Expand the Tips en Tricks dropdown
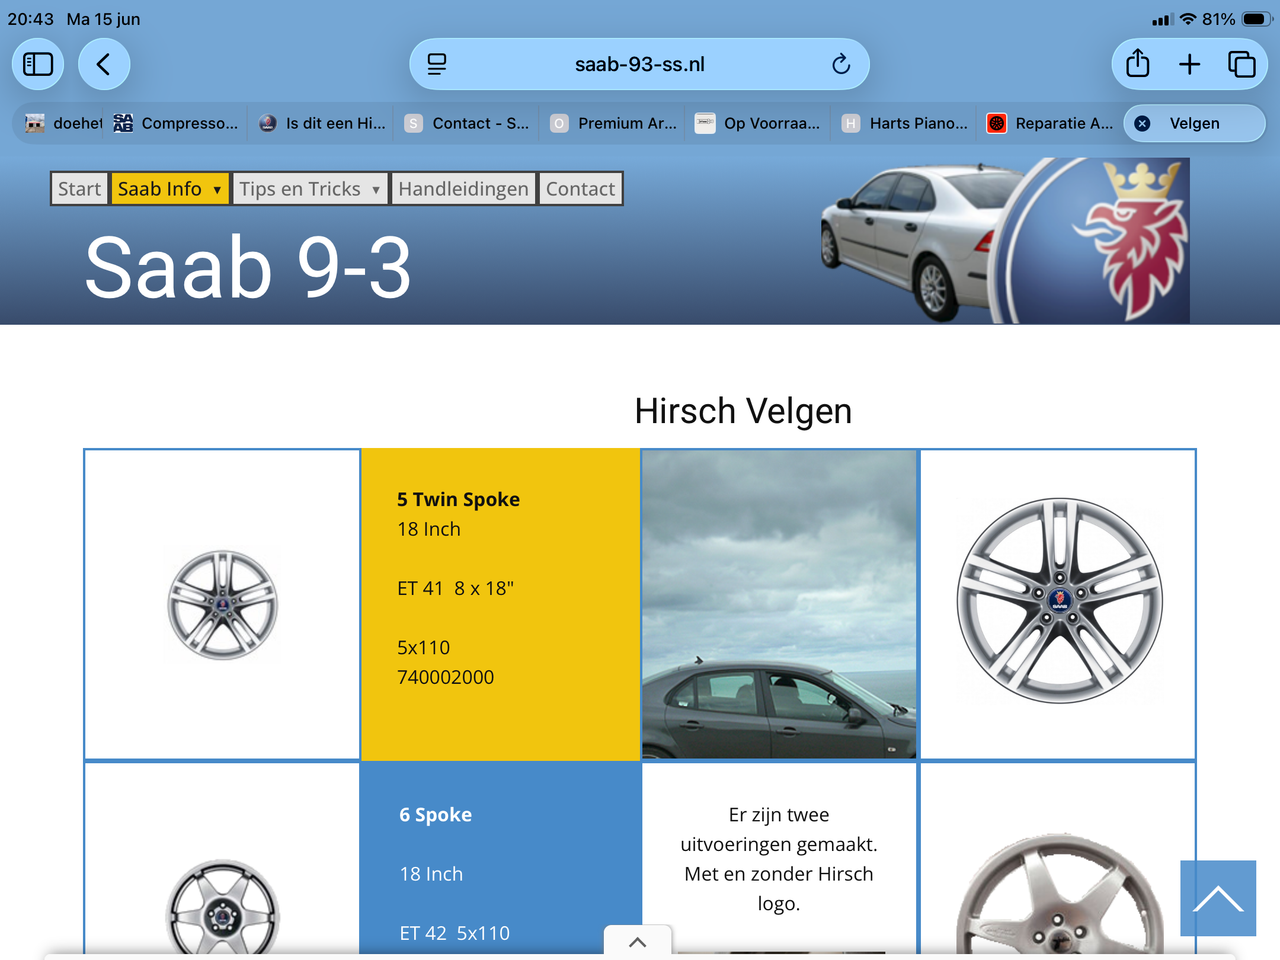Screen dimensions: 1280x960 (310, 189)
